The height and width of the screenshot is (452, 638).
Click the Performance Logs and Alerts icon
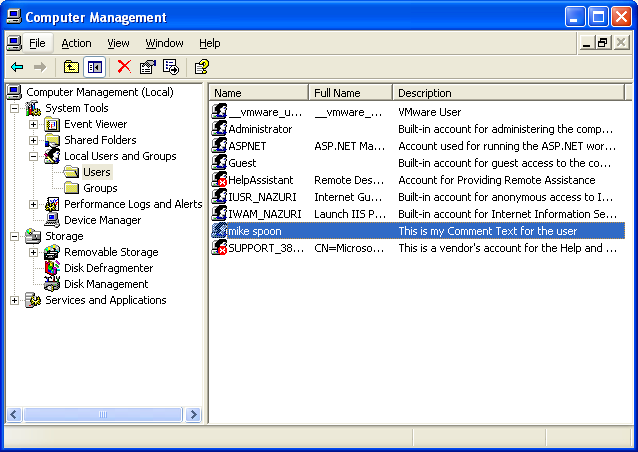point(52,204)
